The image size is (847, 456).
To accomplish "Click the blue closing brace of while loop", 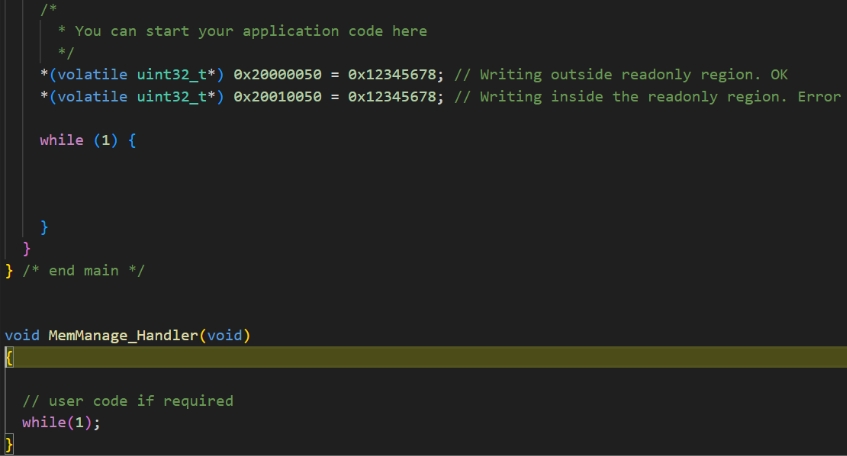I will [x=44, y=227].
